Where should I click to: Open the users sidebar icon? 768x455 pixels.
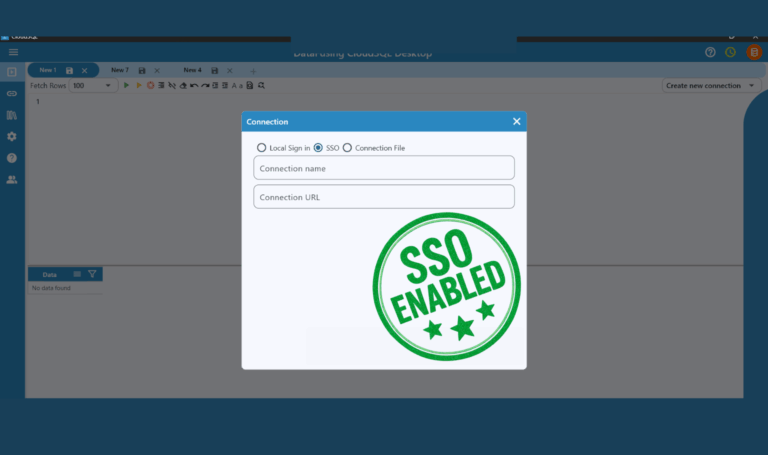[12, 180]
